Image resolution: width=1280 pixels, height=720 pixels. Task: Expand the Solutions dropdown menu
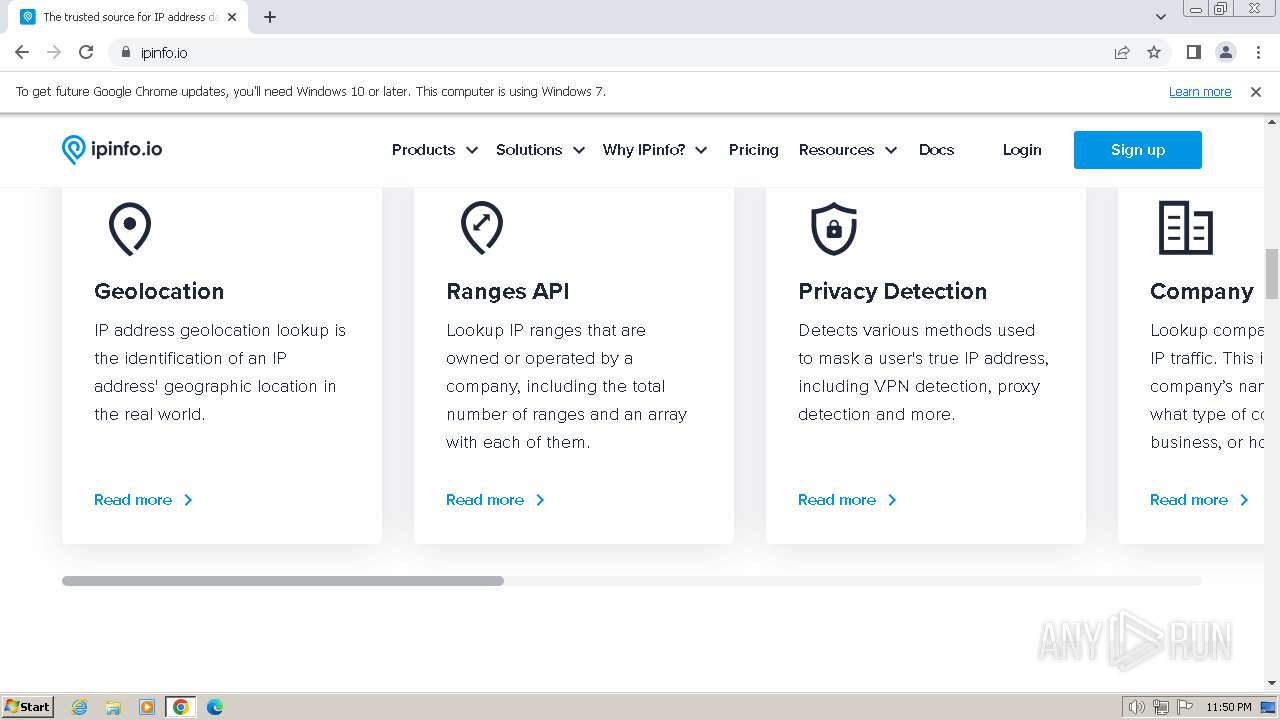(x=540, y=150)
